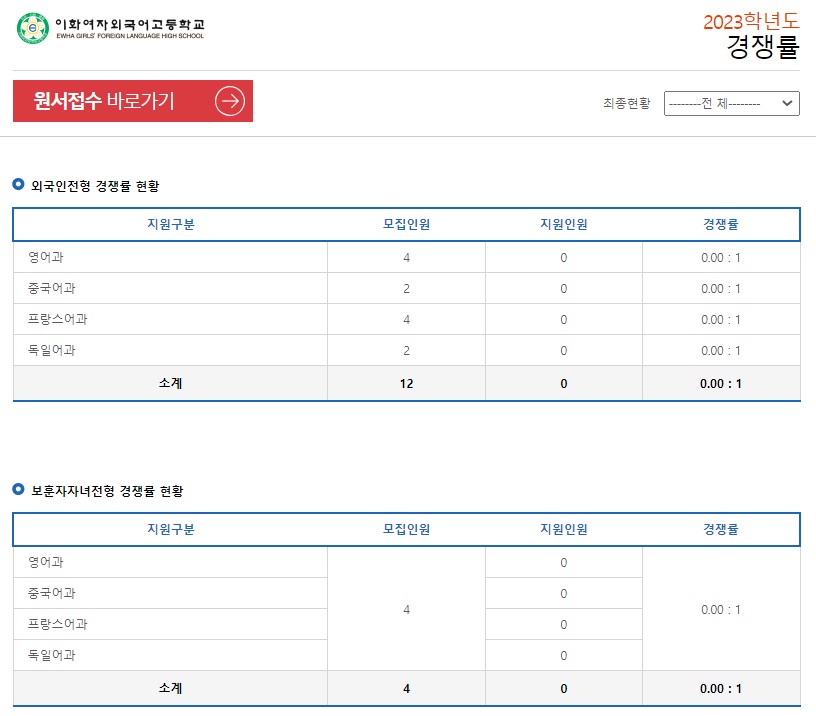This screenshot has height=716, width=816.
Task: Click the 최종현황 label
Action: point(627,103)
